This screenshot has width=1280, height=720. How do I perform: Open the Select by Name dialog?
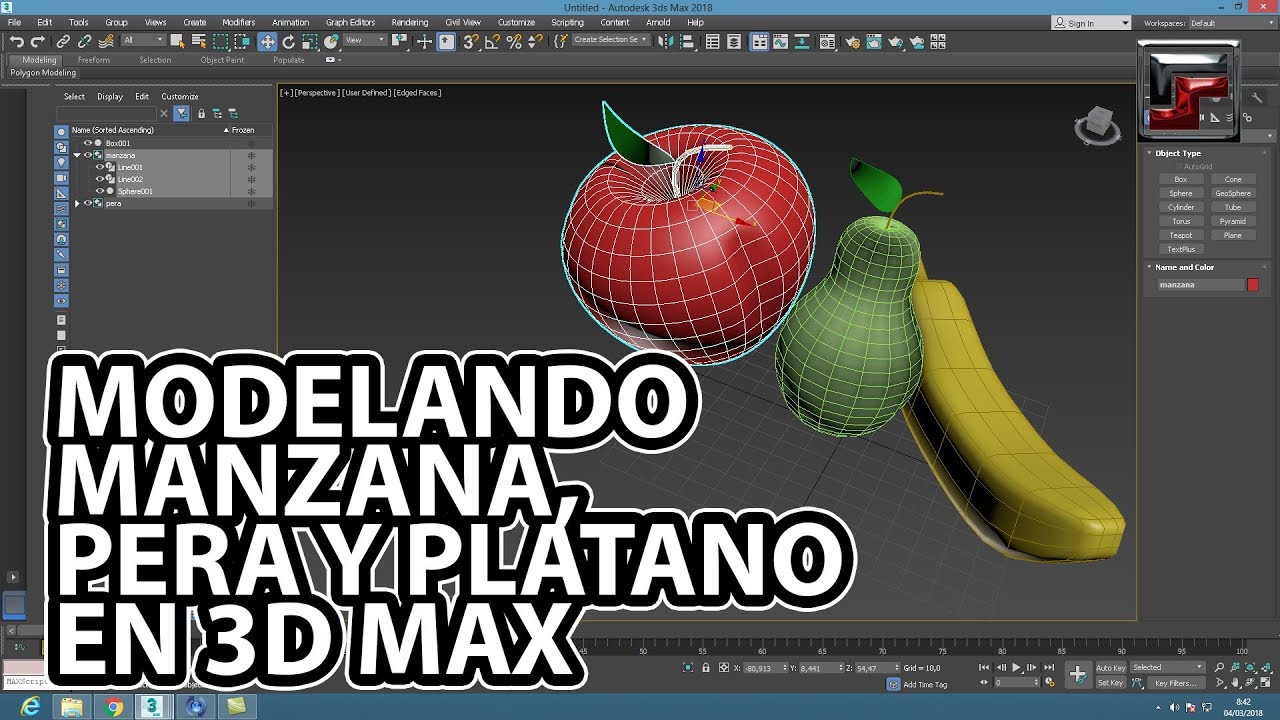(x=198, y=41)
